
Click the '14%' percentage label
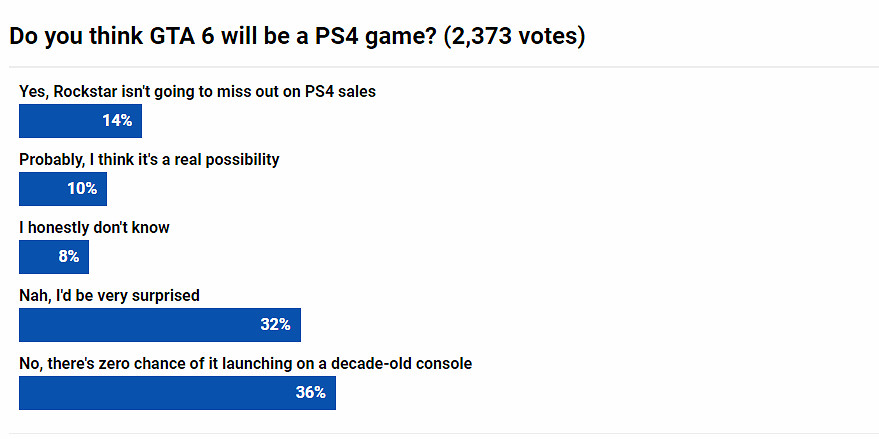(x=117, y=121)
